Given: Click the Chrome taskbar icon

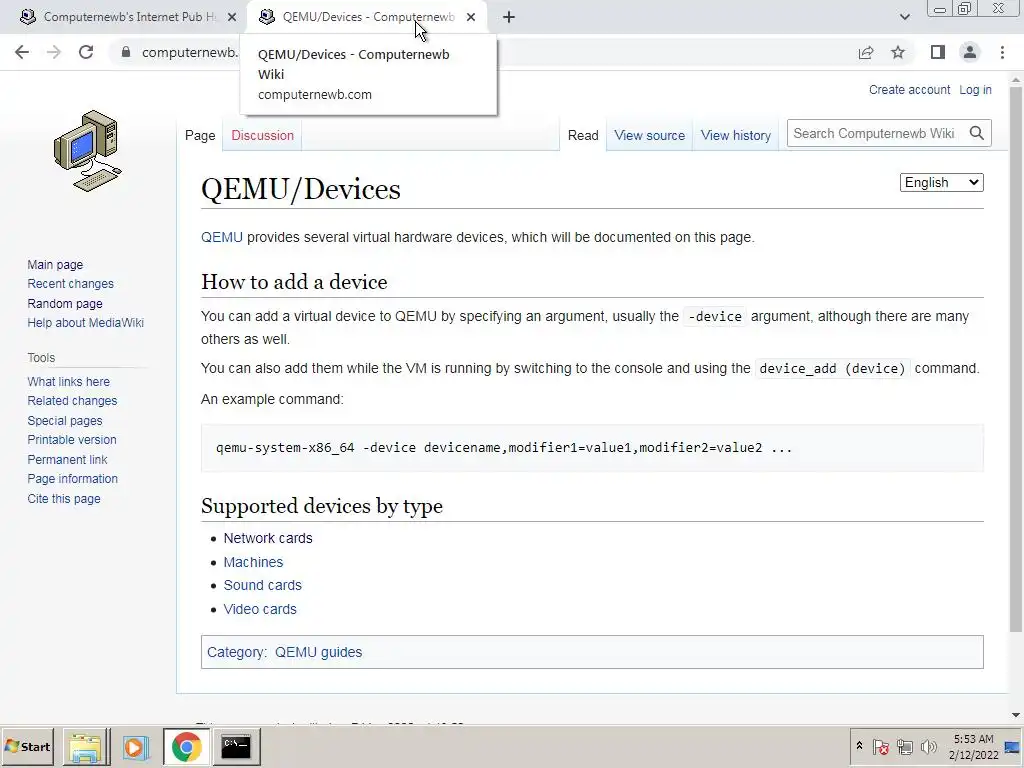Looking at the screenshot, I should tap(187, 746).
